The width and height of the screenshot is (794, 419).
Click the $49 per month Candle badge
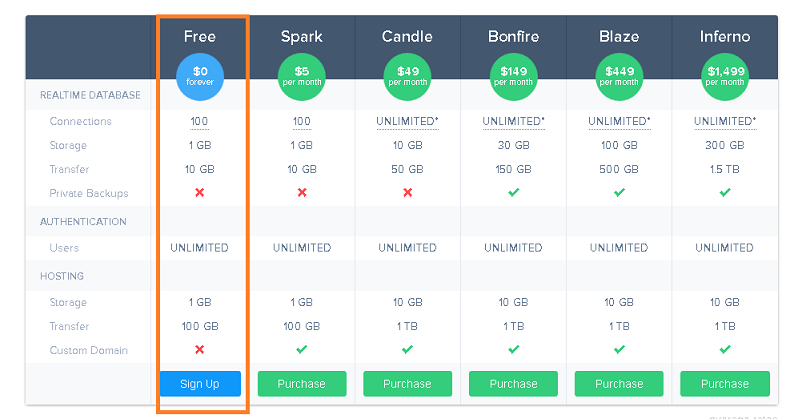click(408, 77)
